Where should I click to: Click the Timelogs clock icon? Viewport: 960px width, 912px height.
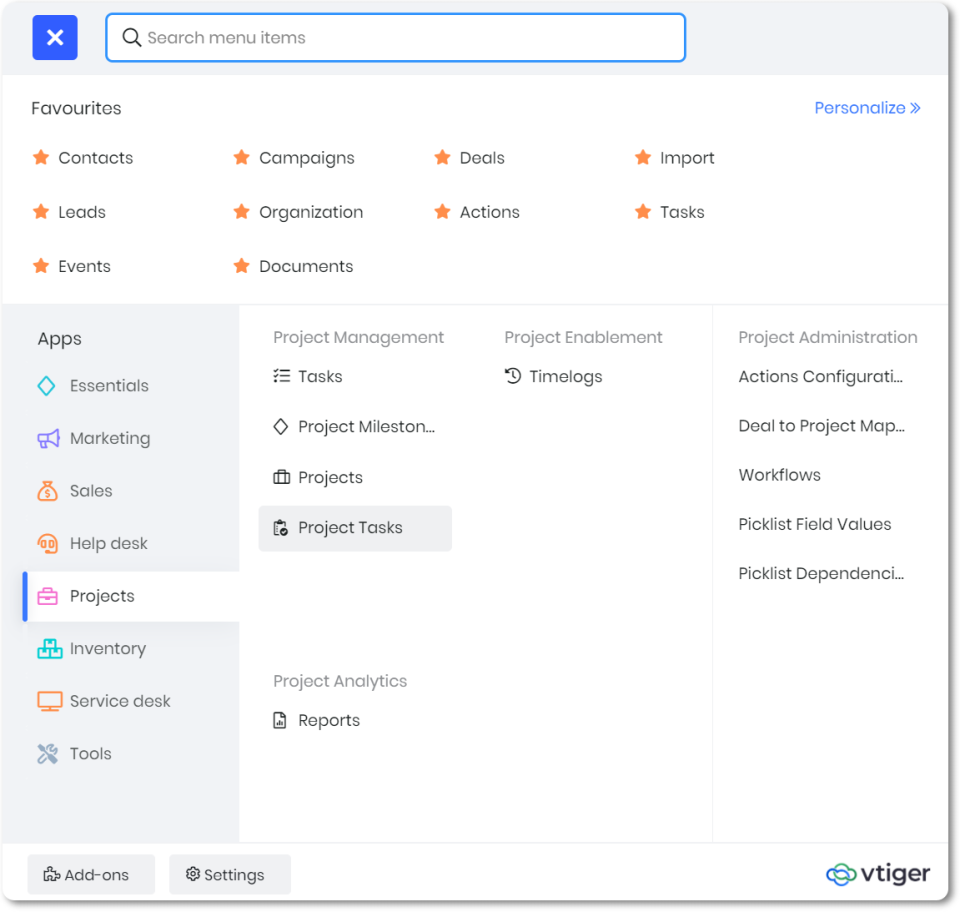(x=511, y=376)
